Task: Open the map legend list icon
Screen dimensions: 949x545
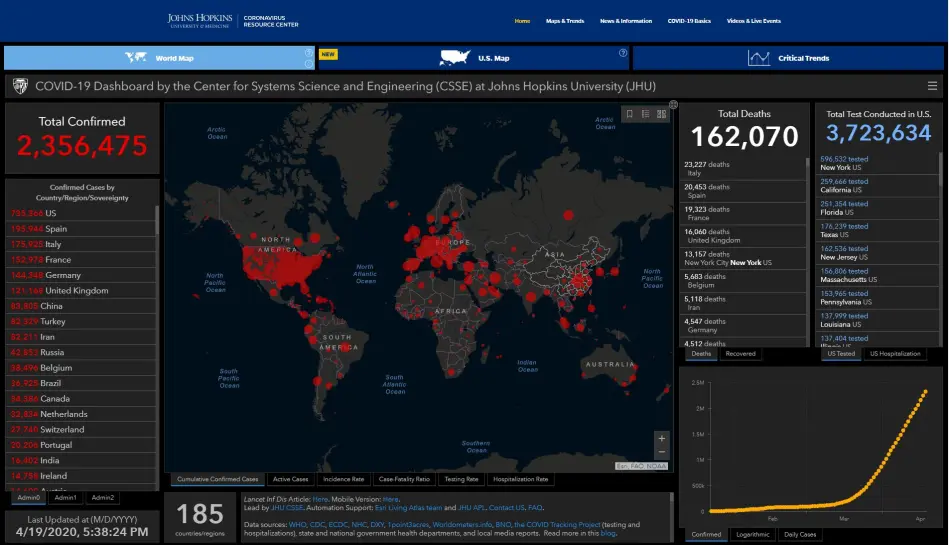Action: tap(646, 114)
